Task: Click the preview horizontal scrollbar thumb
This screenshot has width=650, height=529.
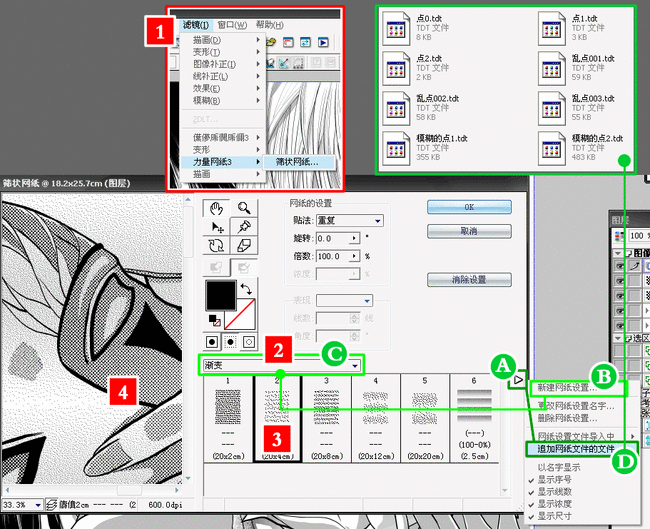Action: point(129,490)
